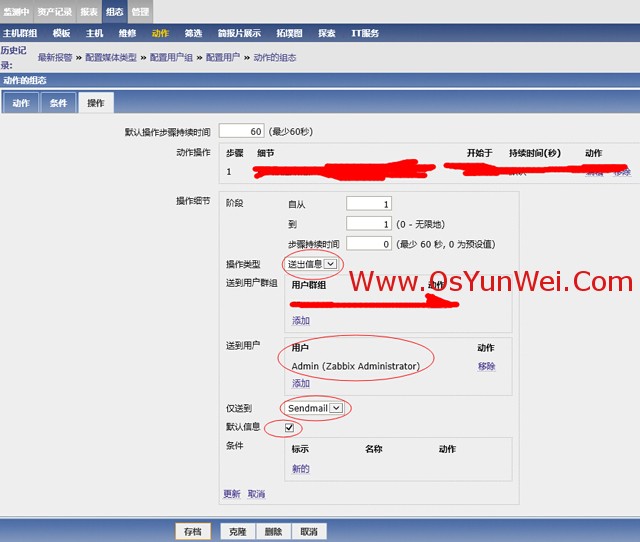Open the 报表 top menu
Screen dimensions: 640x542
click(x=89, y=11)
